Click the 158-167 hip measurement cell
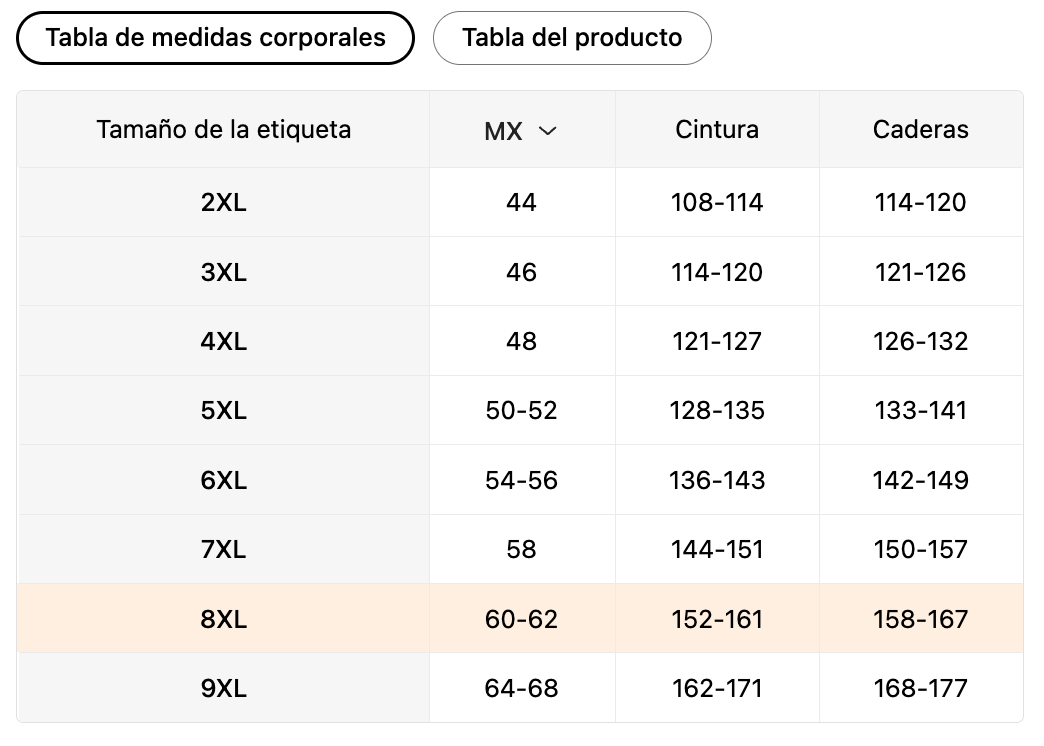 920,619
